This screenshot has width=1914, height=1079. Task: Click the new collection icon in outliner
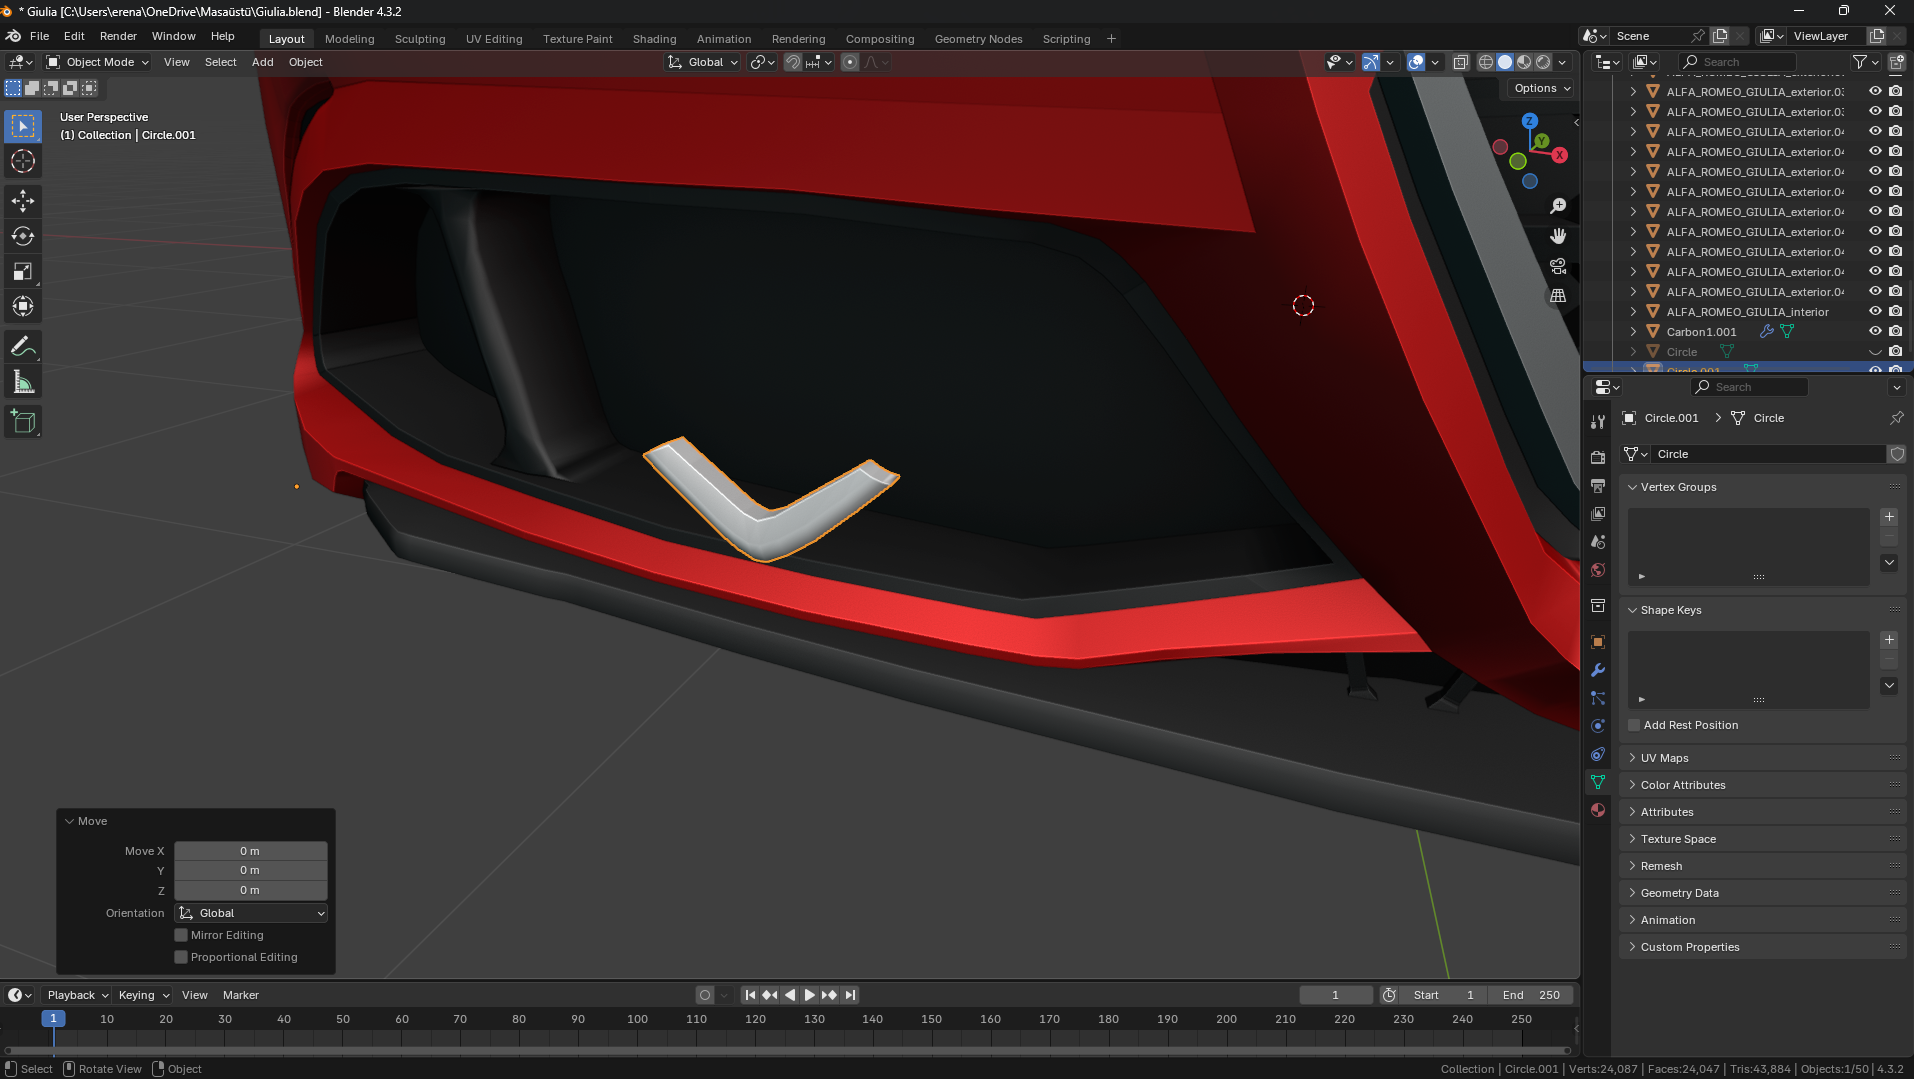[1896, 62]
